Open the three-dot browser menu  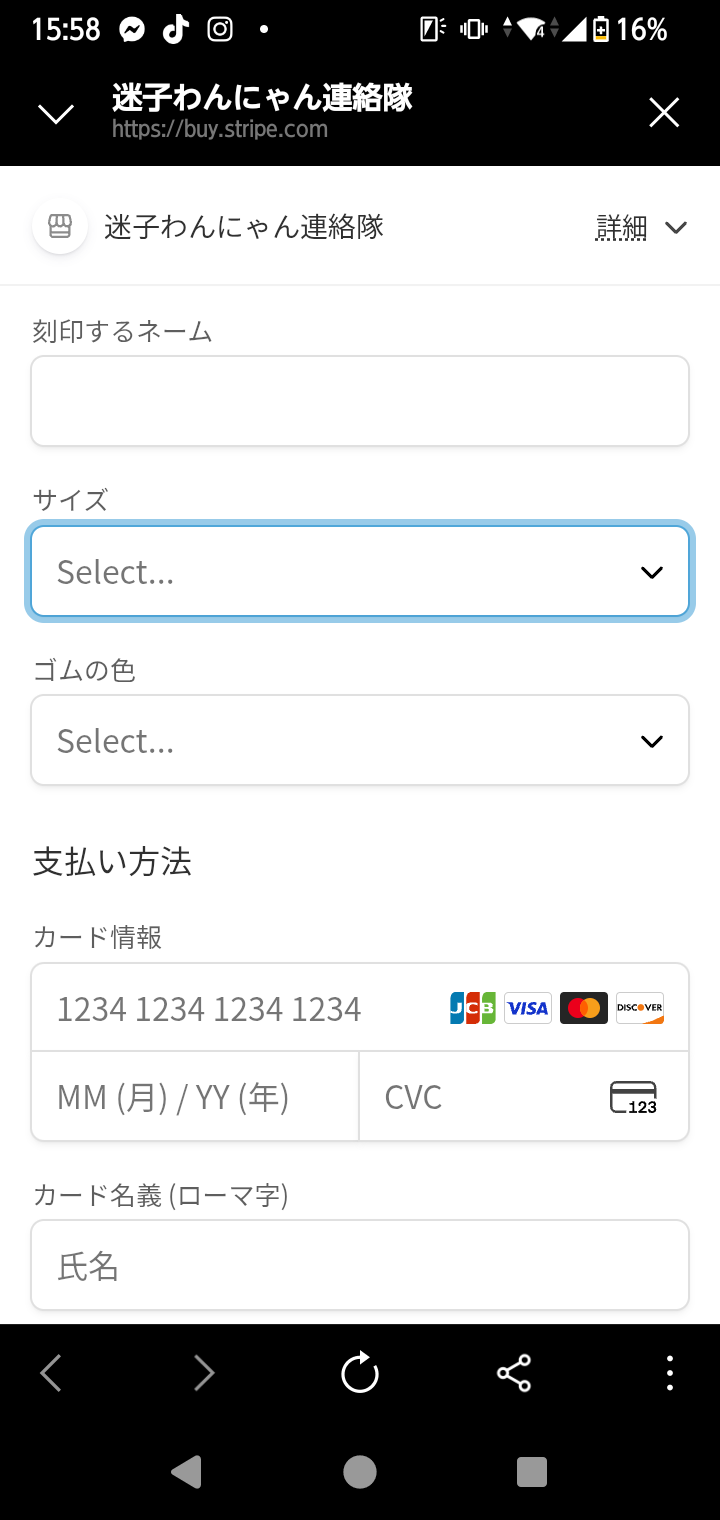669,1373
